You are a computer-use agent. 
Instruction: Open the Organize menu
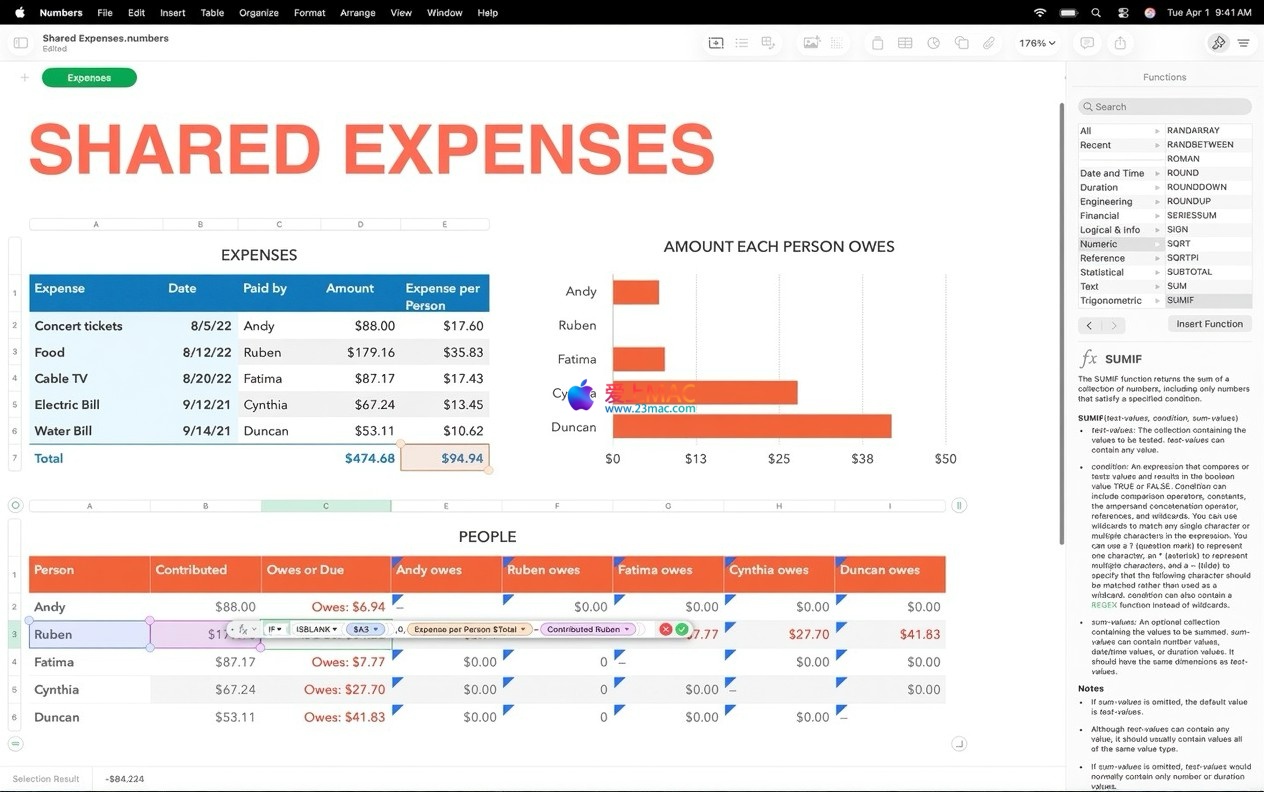pyautogui.click(x=258, y=13)
